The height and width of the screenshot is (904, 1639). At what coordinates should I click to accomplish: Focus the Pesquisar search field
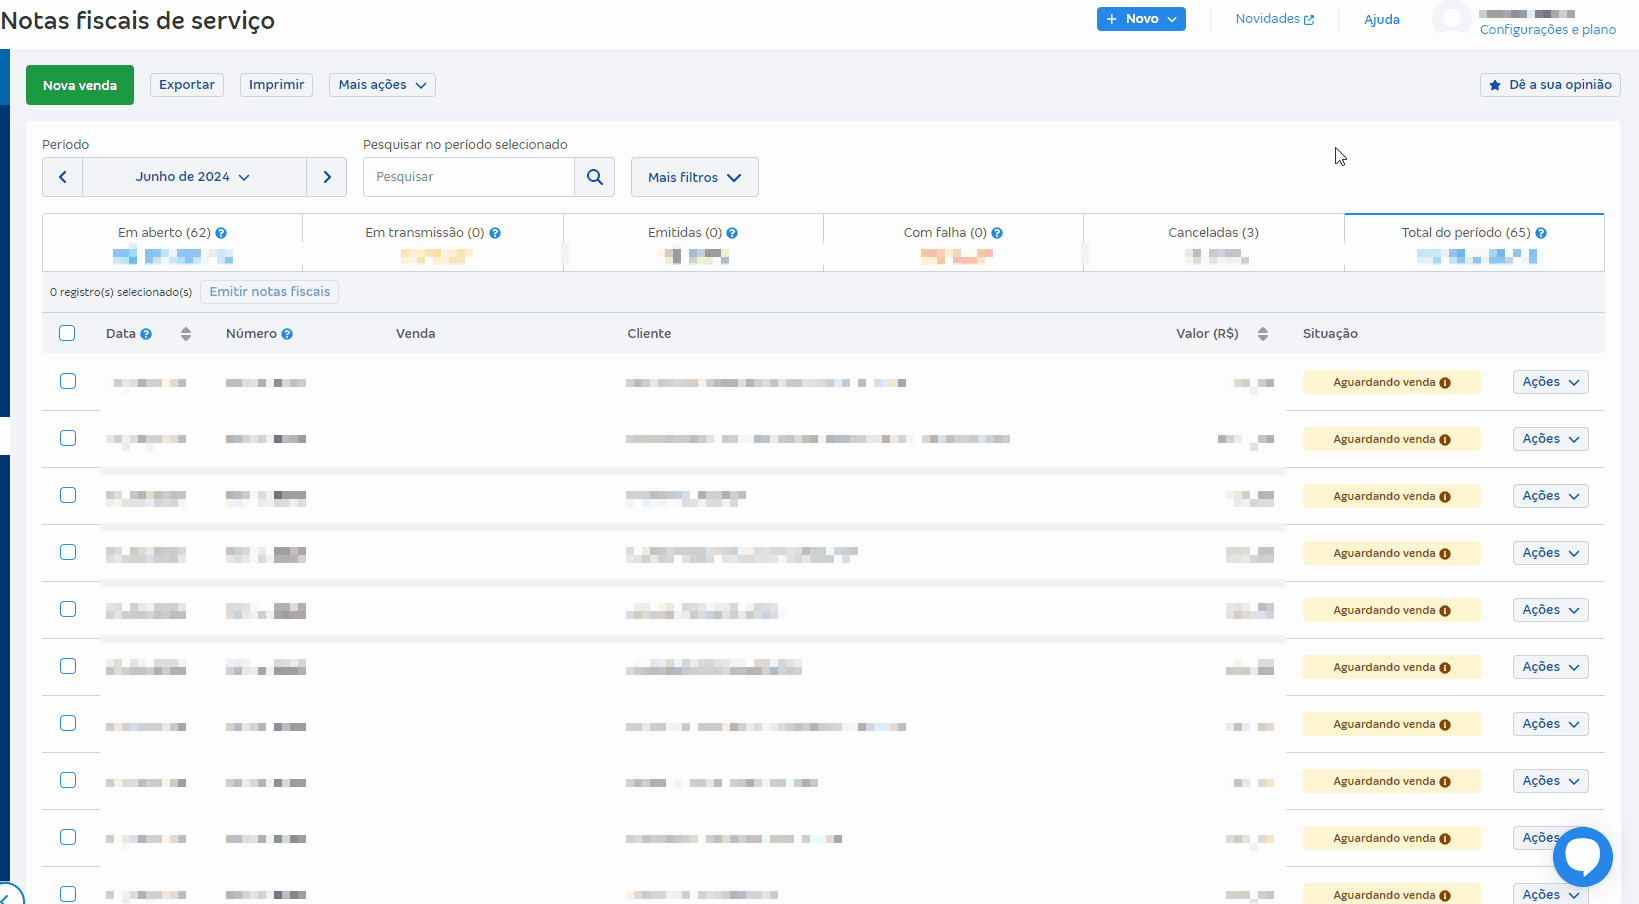click(468, 177)
